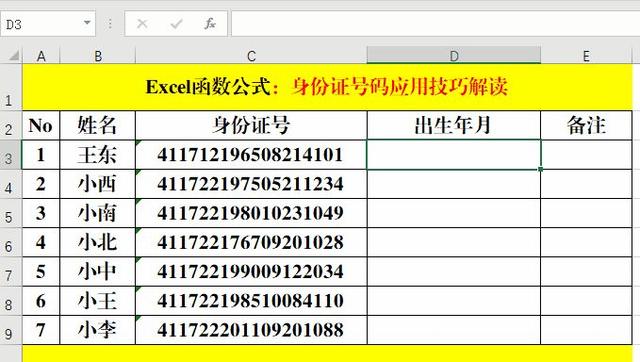Select column D header

[454, 55]
